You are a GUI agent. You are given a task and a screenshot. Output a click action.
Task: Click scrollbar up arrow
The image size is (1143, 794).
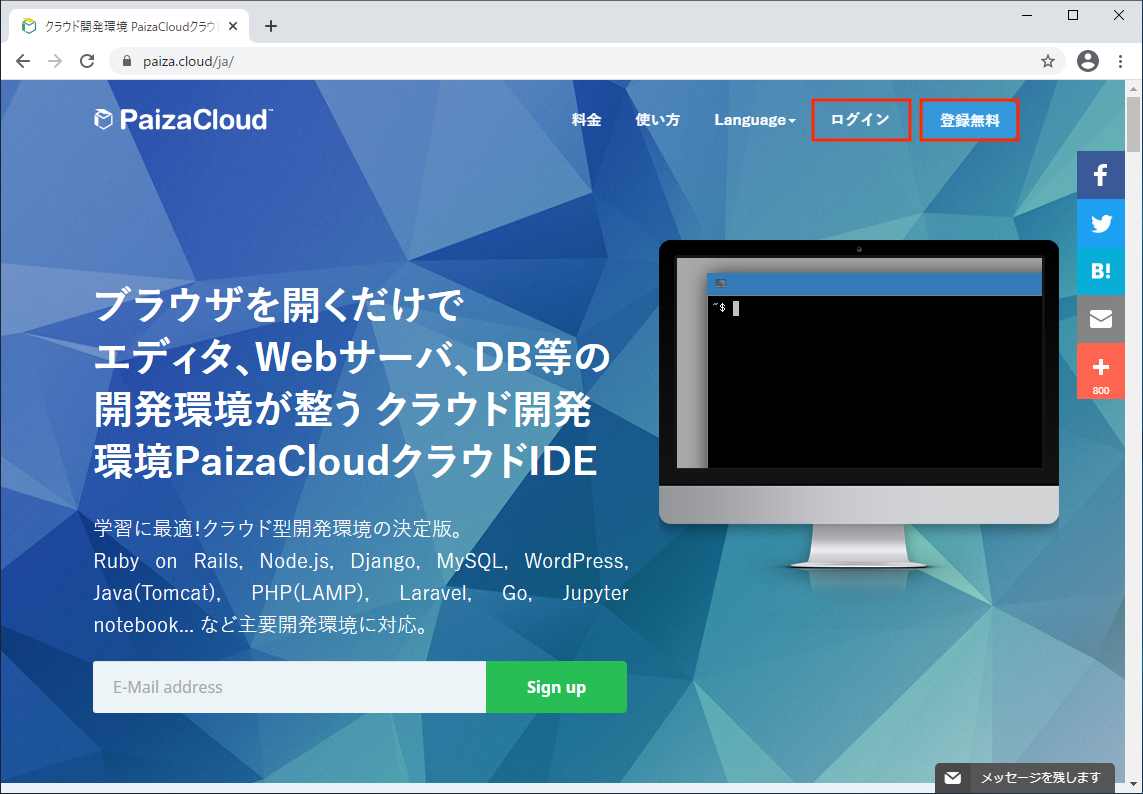coord(1134,88)
